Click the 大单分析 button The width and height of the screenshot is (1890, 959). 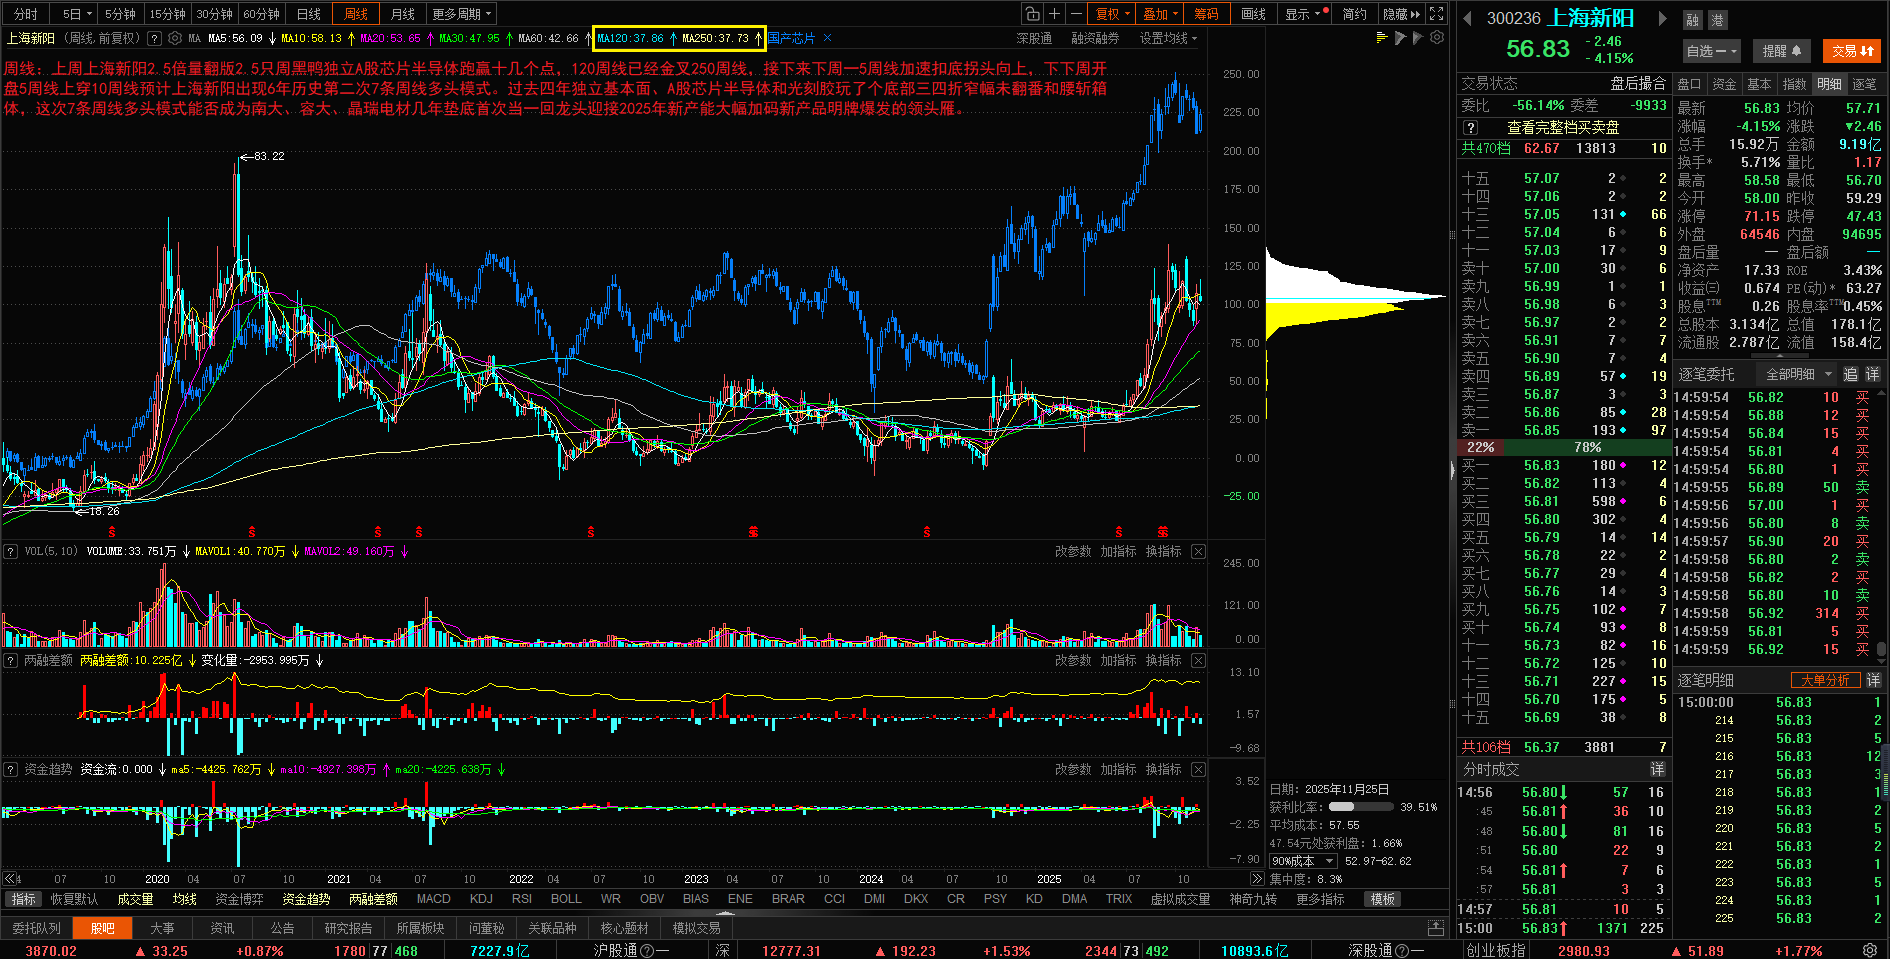point(1825,680)
